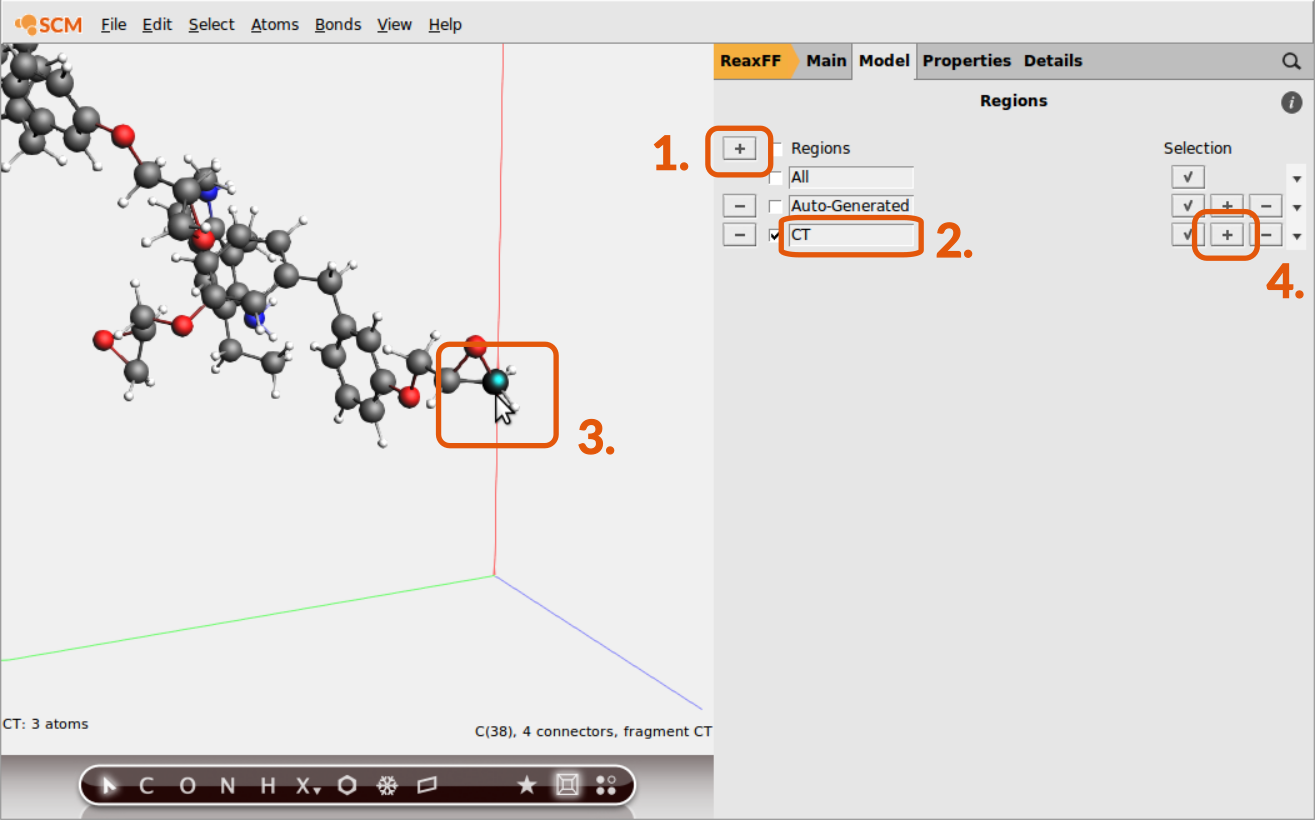This screenshot has width=1315, height=820.
Task: Click the CT region name field
Action: (851, 236)
